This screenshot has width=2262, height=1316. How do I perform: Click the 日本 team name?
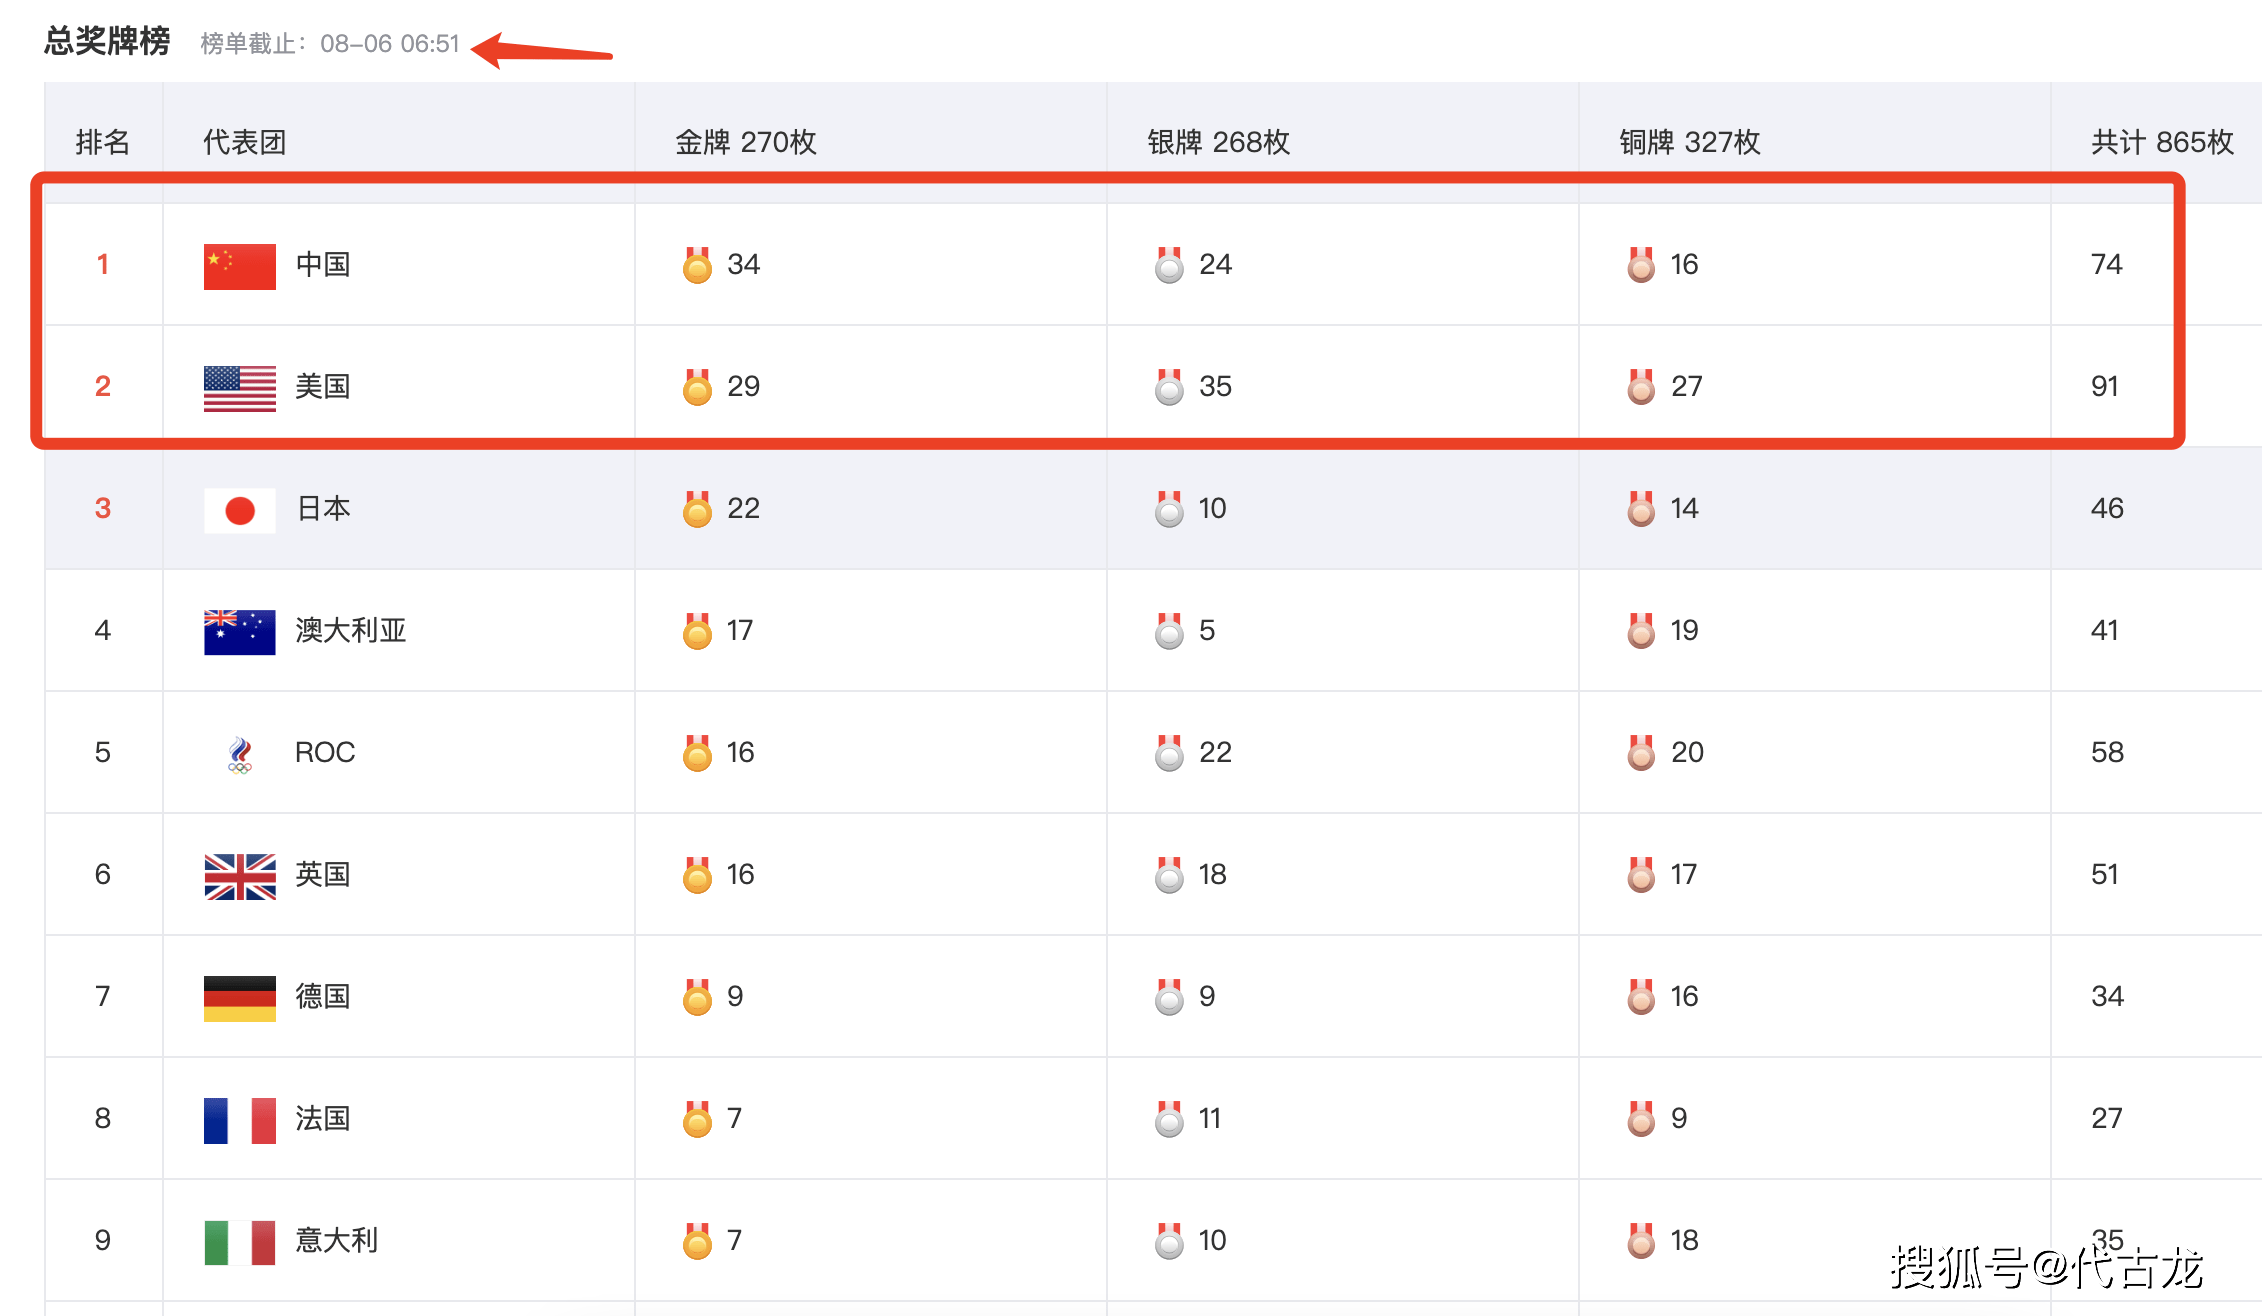click(323, 509)
